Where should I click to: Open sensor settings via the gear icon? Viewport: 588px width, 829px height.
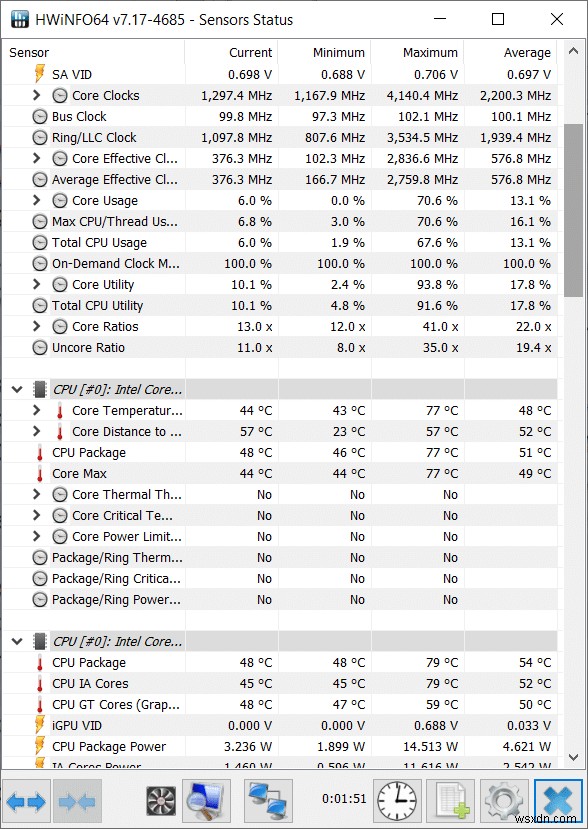503,801
